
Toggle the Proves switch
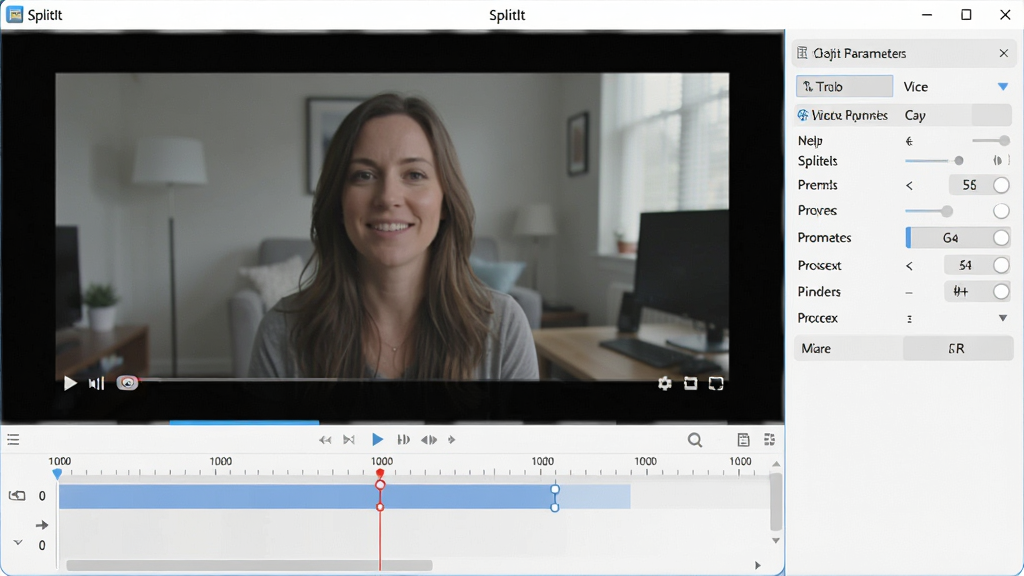tap(1001, 211)
